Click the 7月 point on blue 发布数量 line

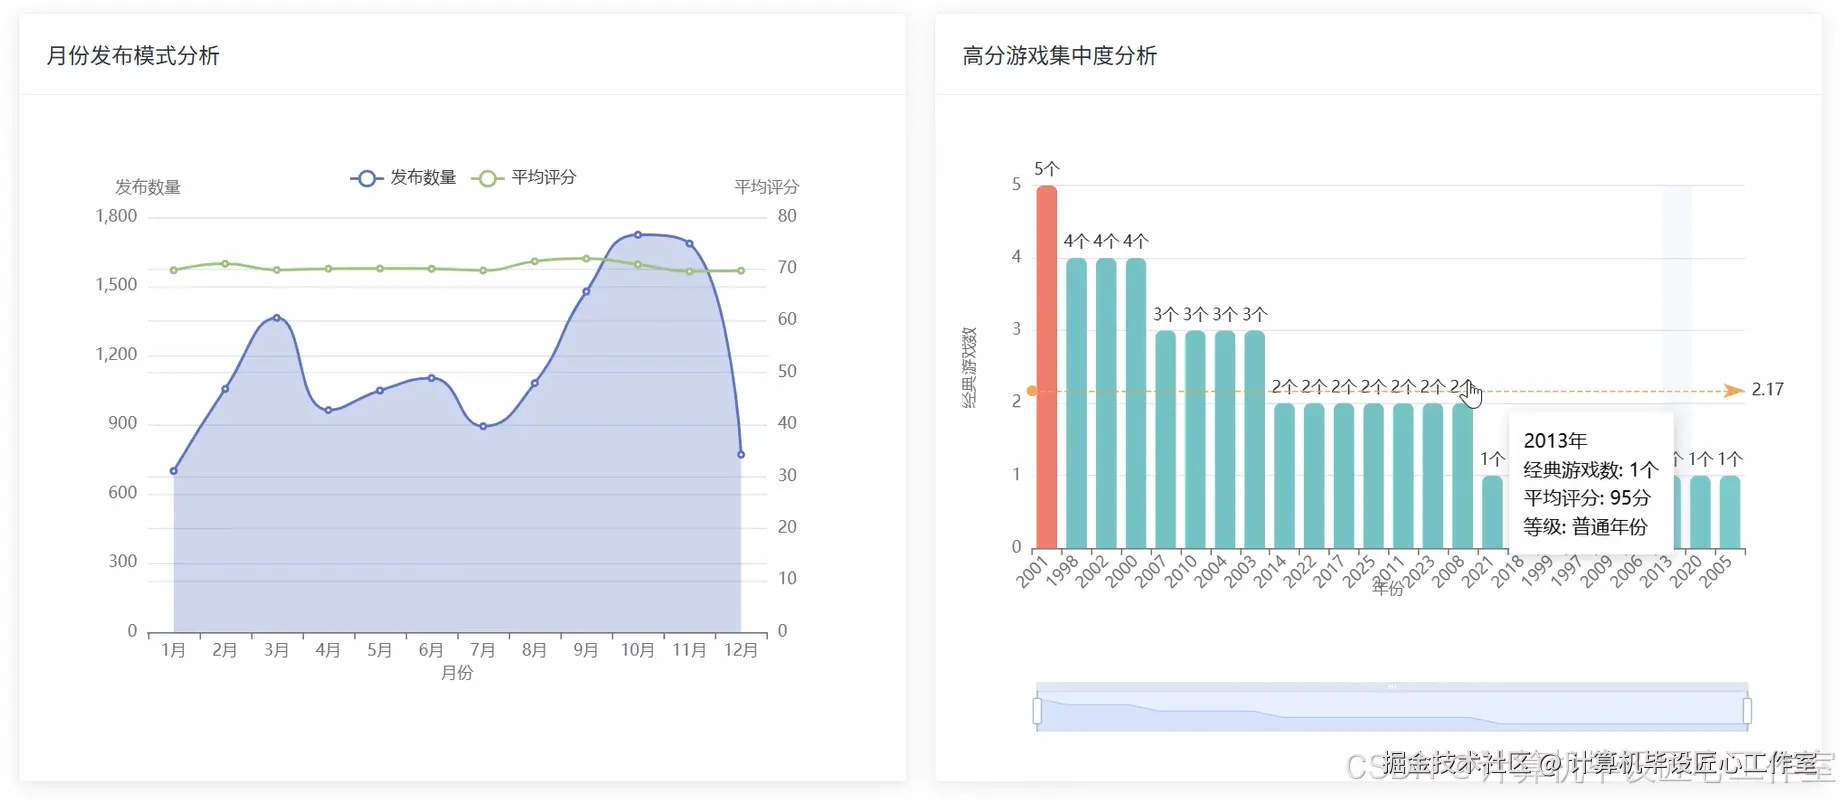pos(483,427)
